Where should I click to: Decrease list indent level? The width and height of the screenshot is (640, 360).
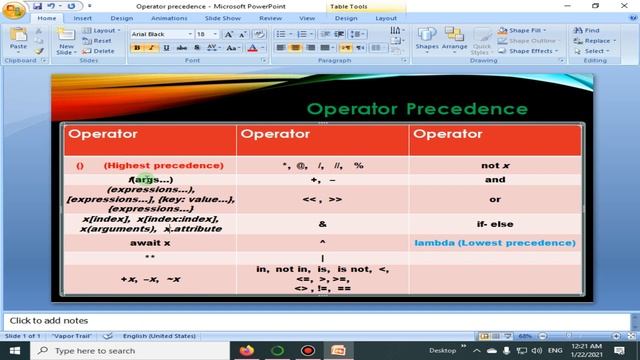[x=325, y=34]
